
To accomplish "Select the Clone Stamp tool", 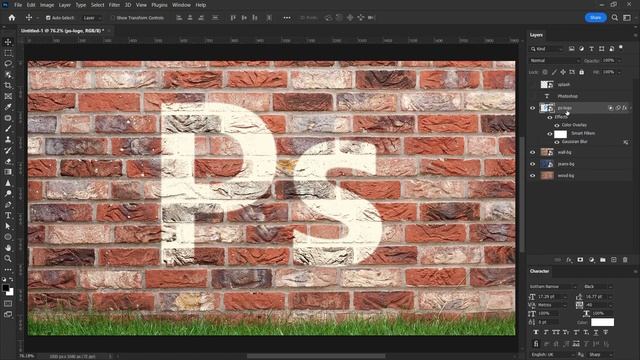I will click(8, 139).
